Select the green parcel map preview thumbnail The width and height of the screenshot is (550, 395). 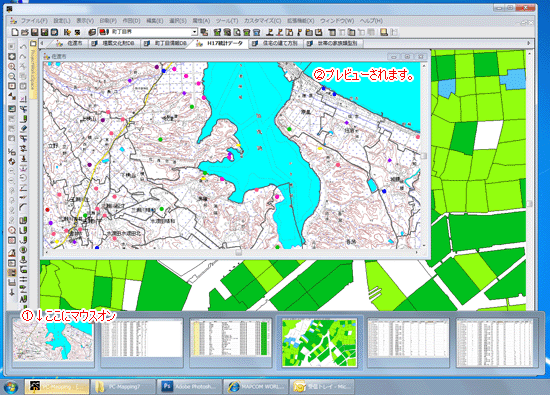pyautogui.click(x=319, y=343)
